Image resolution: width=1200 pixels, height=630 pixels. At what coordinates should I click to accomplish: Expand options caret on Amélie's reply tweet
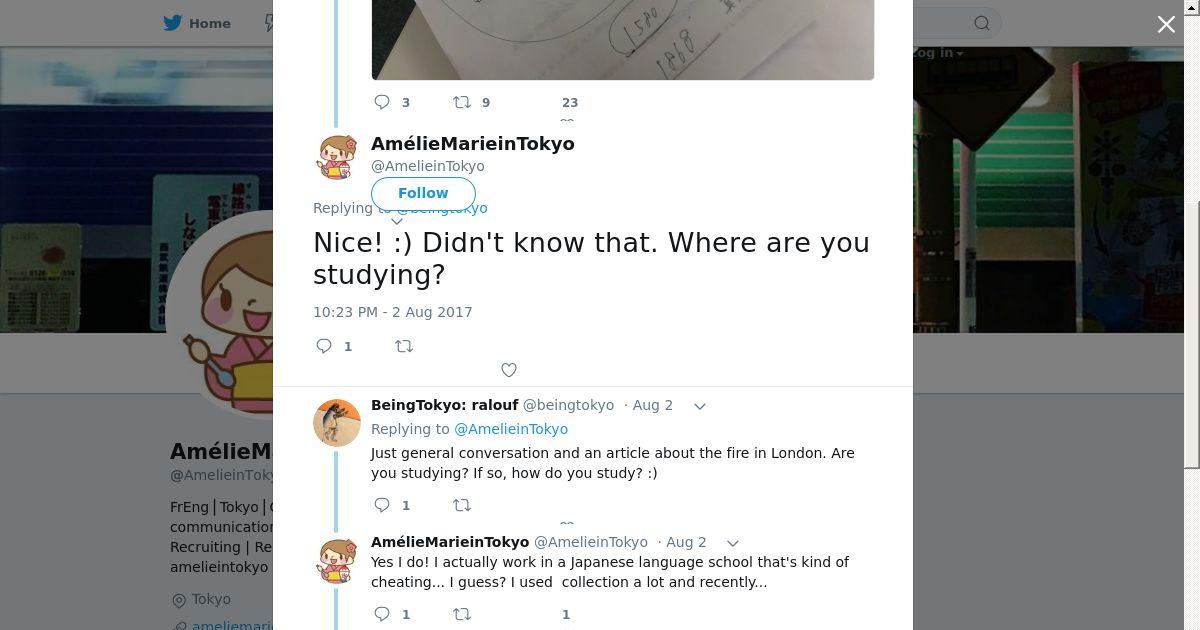733,543
